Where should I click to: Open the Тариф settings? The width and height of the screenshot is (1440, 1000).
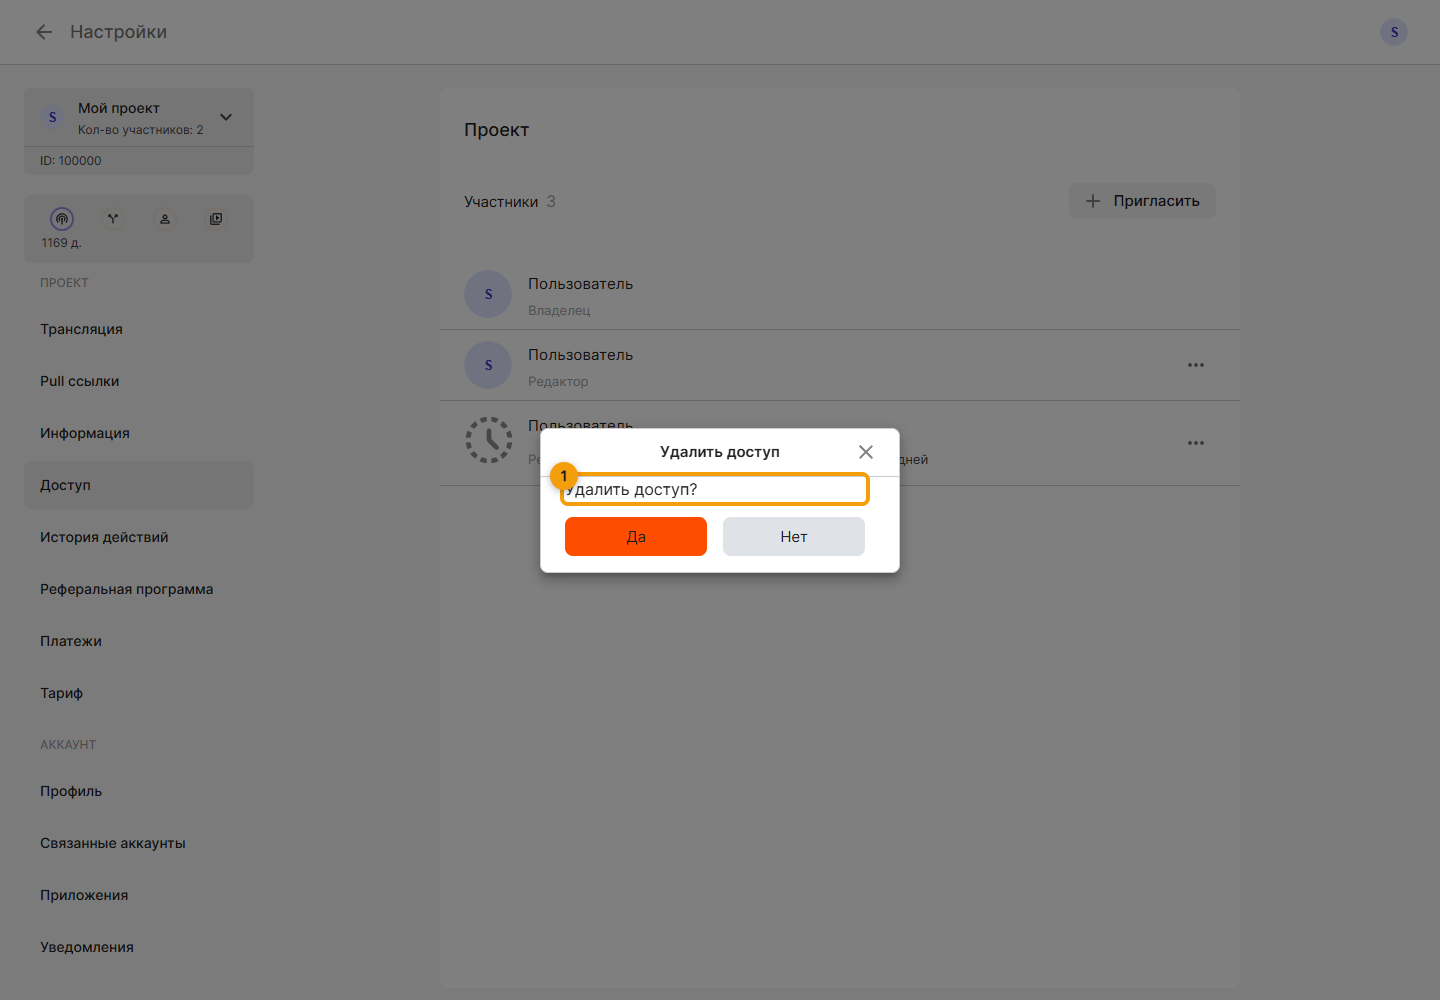139,693
